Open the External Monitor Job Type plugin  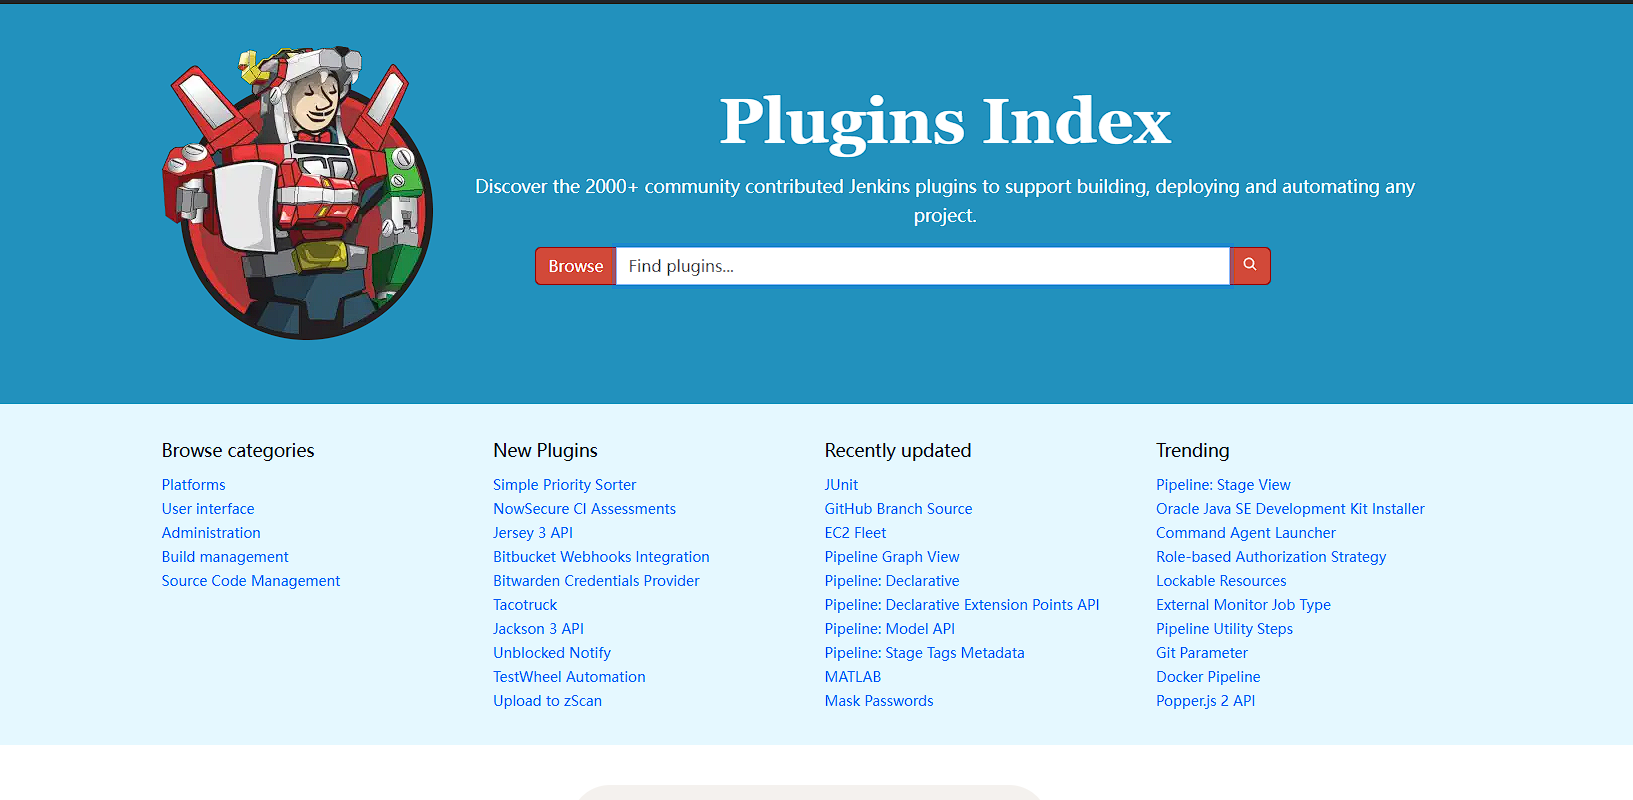point(1243,605)
